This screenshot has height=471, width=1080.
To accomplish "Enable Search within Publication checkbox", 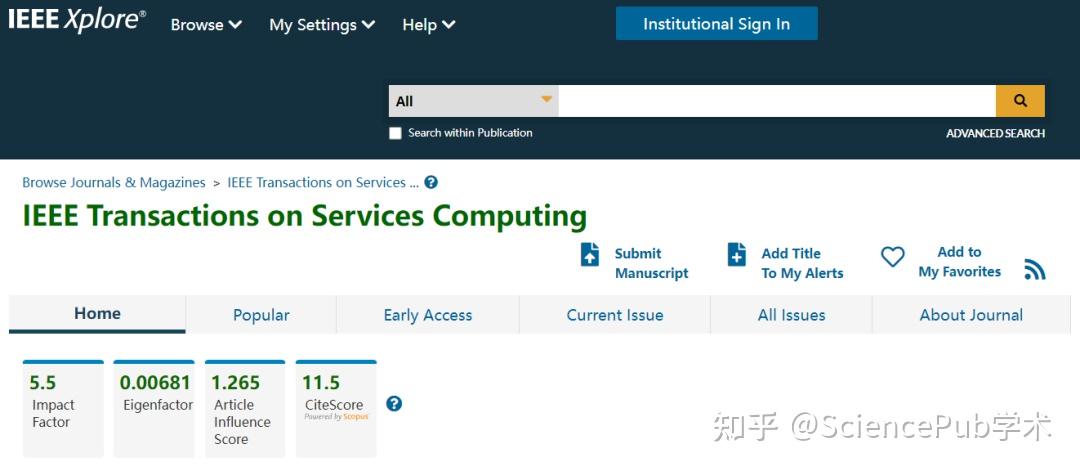I will [395, 133].
